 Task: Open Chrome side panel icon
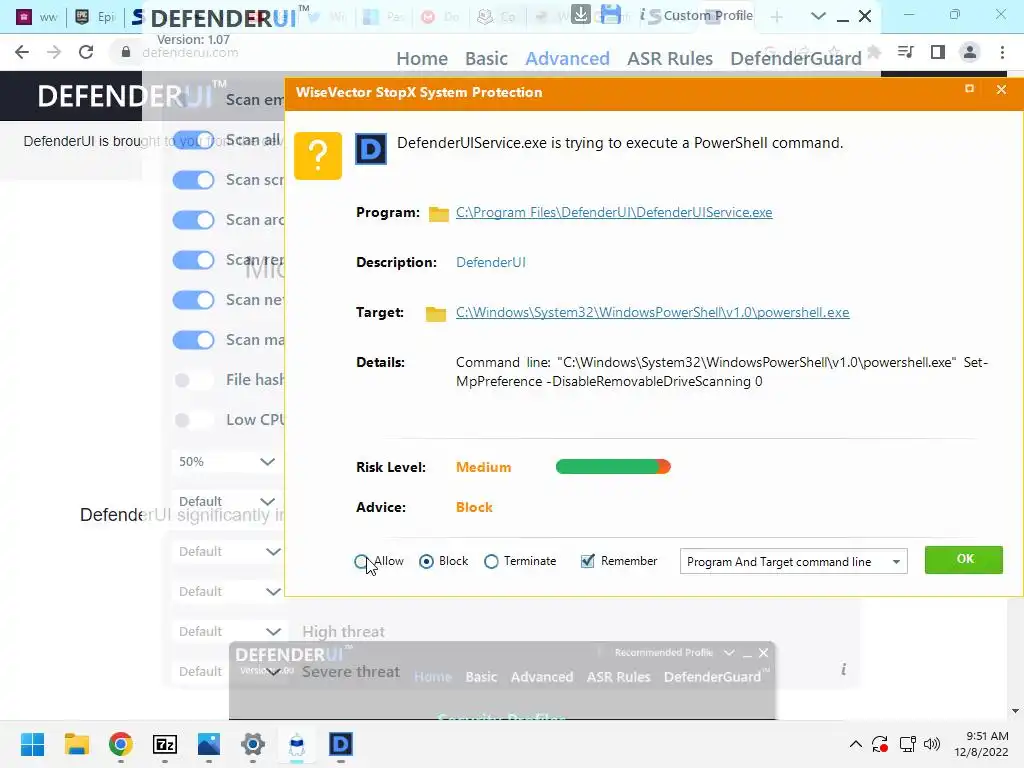click(938, 52)
